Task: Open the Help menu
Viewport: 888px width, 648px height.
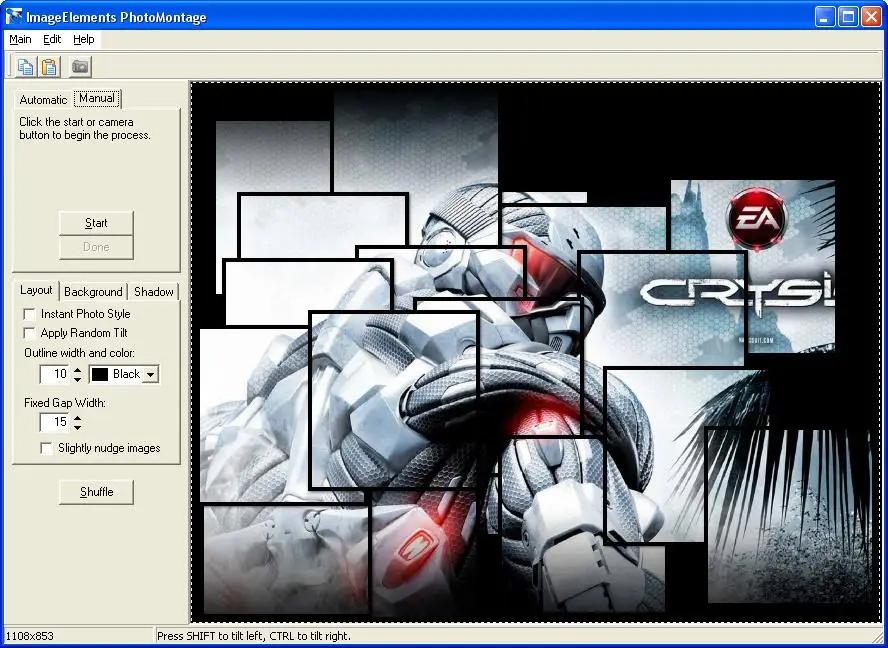Action: (84, 39)
